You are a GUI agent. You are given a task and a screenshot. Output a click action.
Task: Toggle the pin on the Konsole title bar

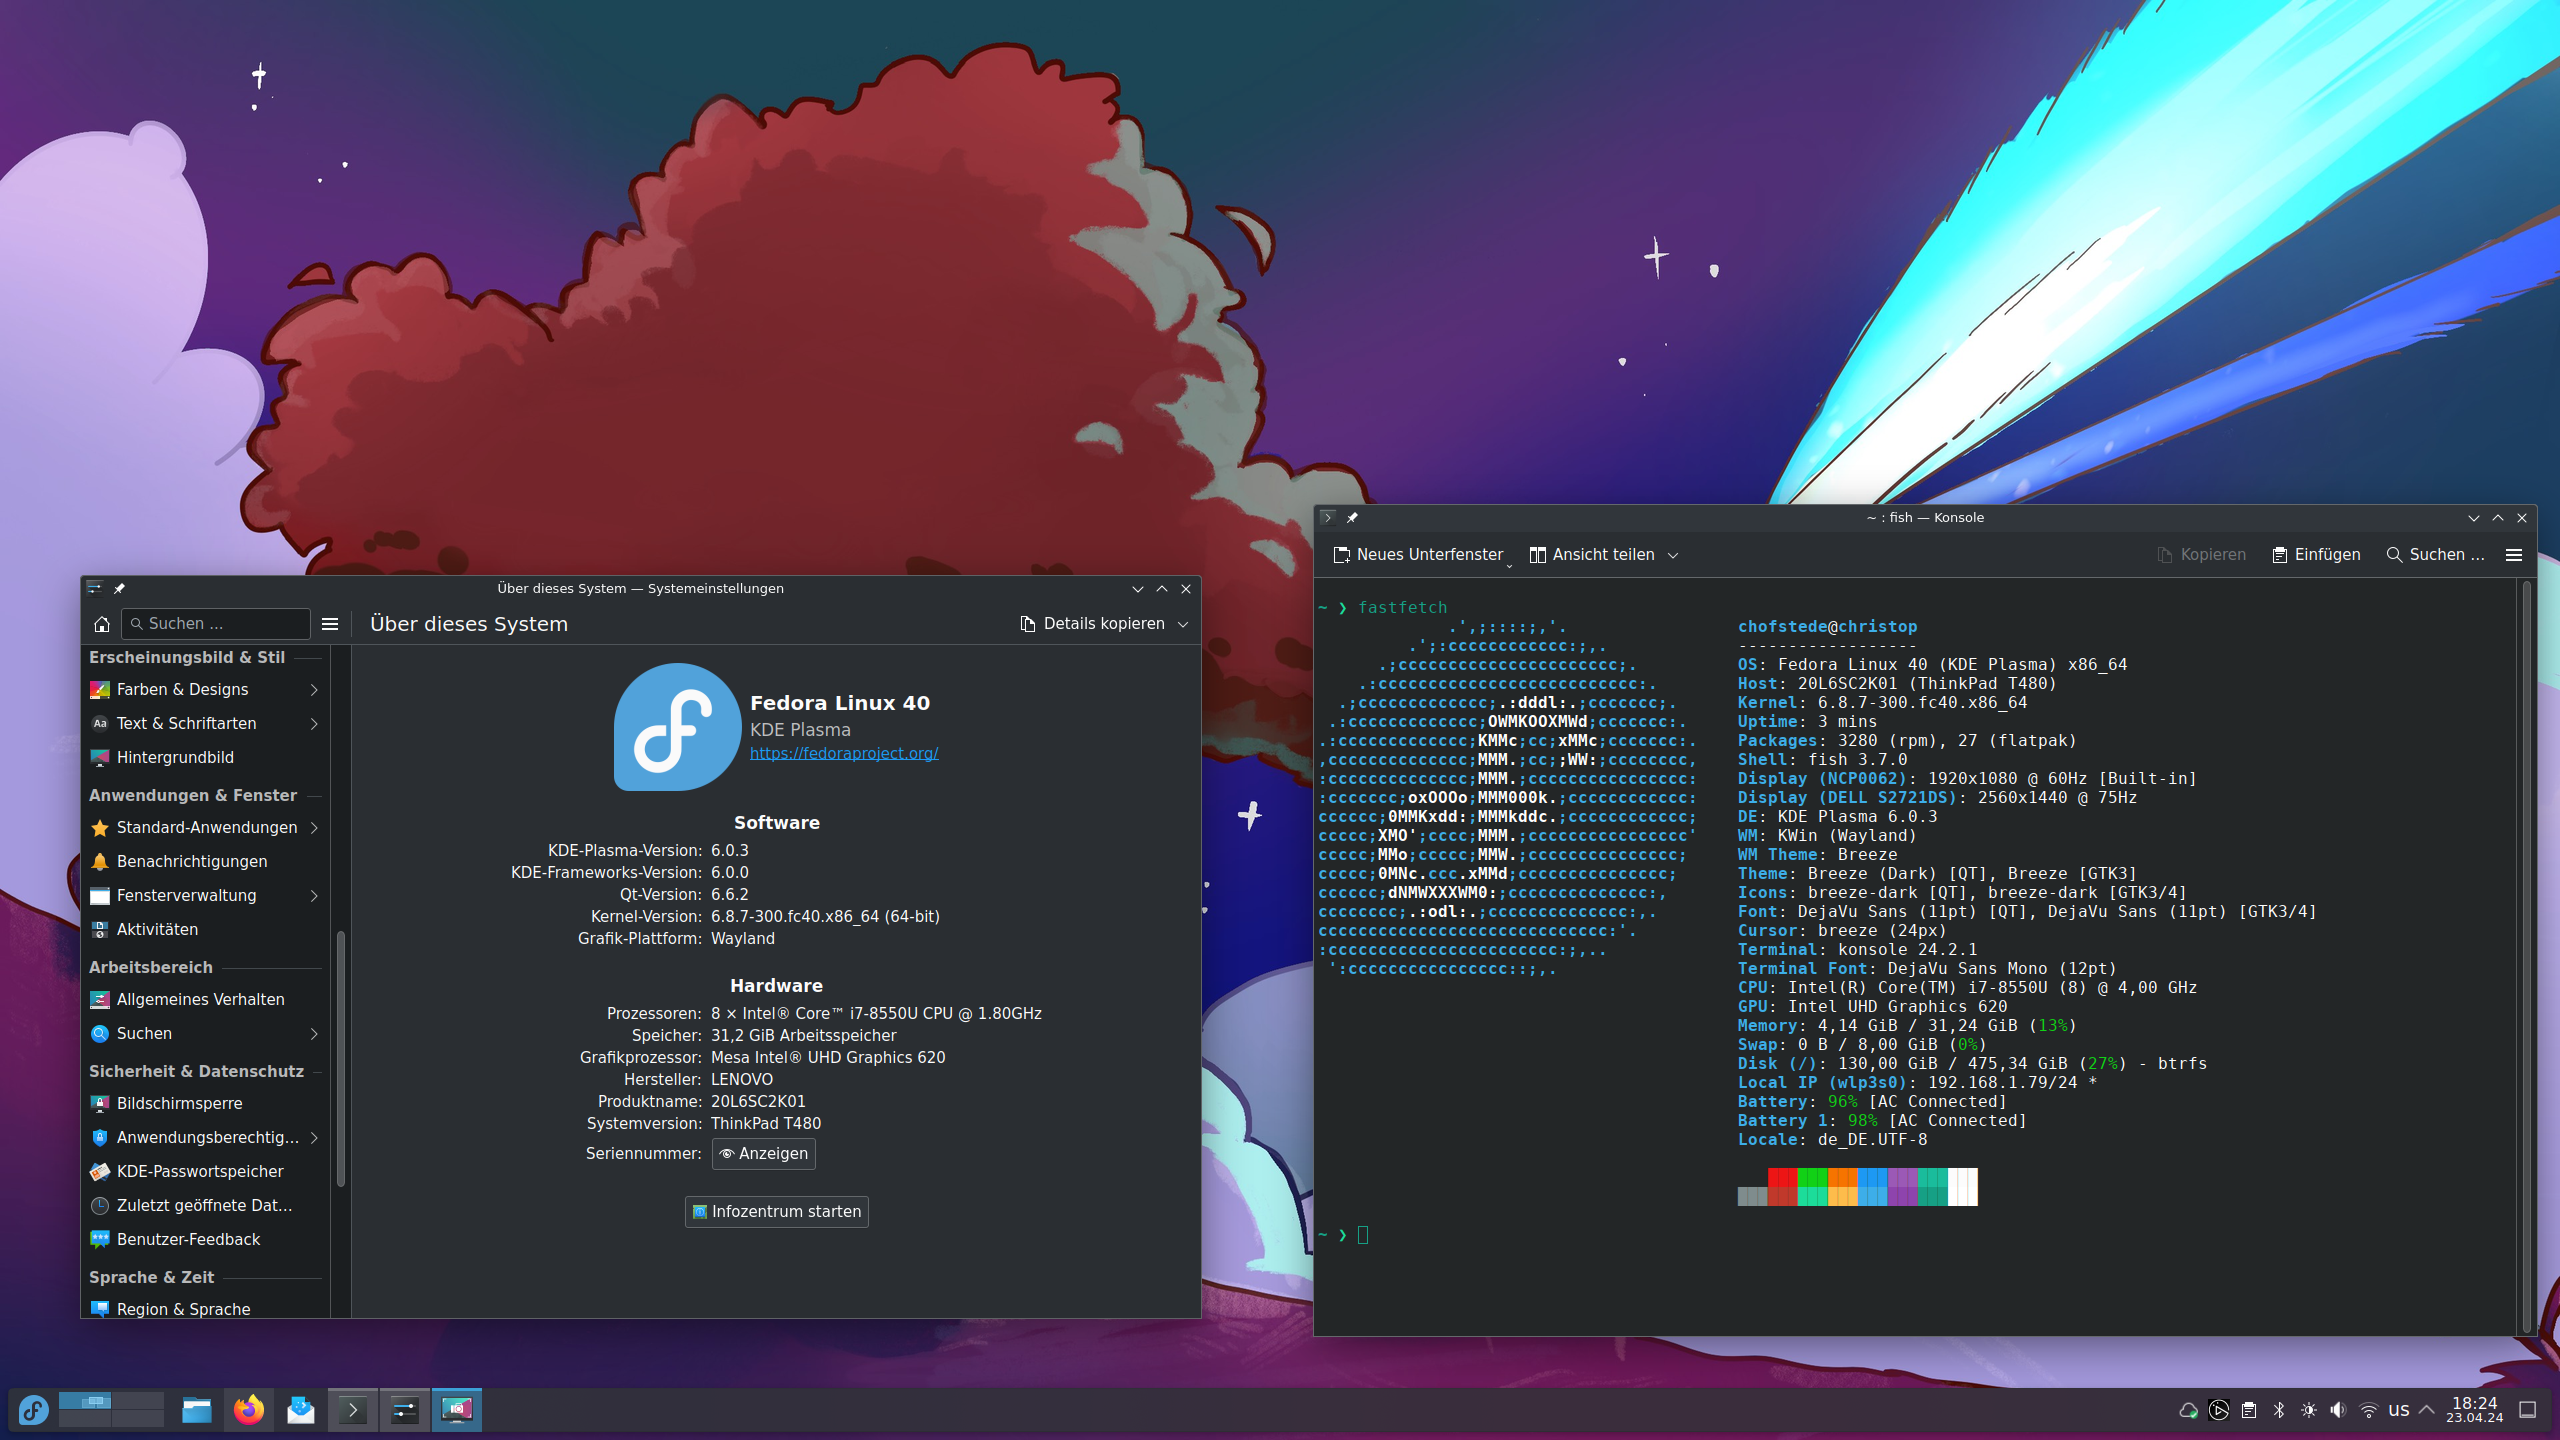pyautogui.click(x=1352, y=518)
